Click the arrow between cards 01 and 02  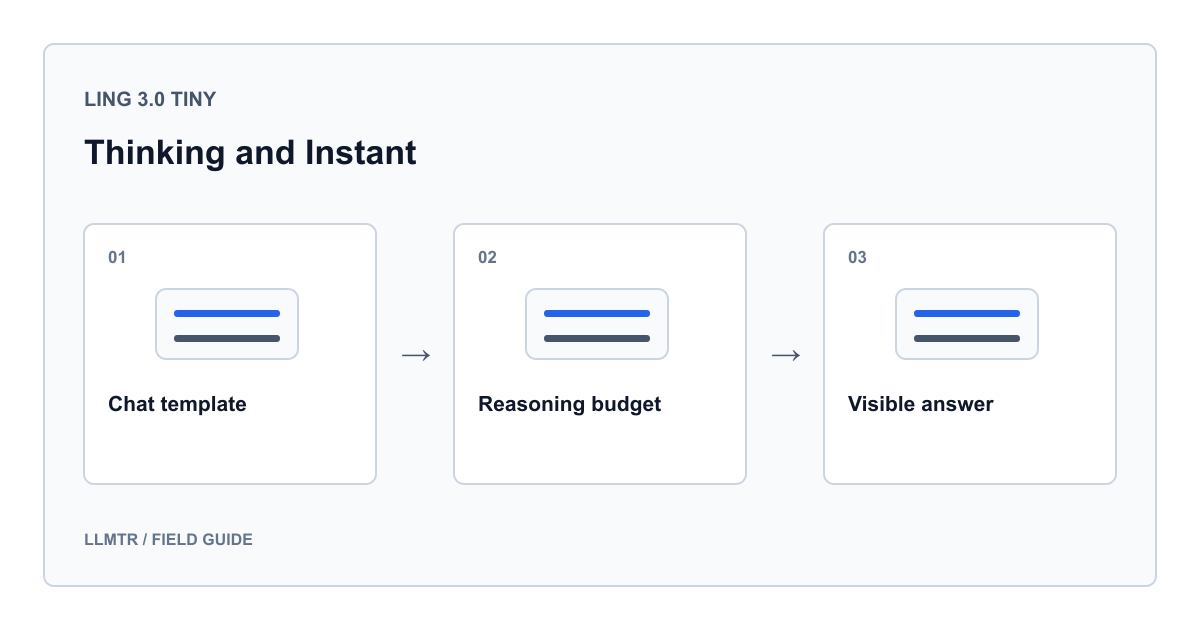[415, 355]
